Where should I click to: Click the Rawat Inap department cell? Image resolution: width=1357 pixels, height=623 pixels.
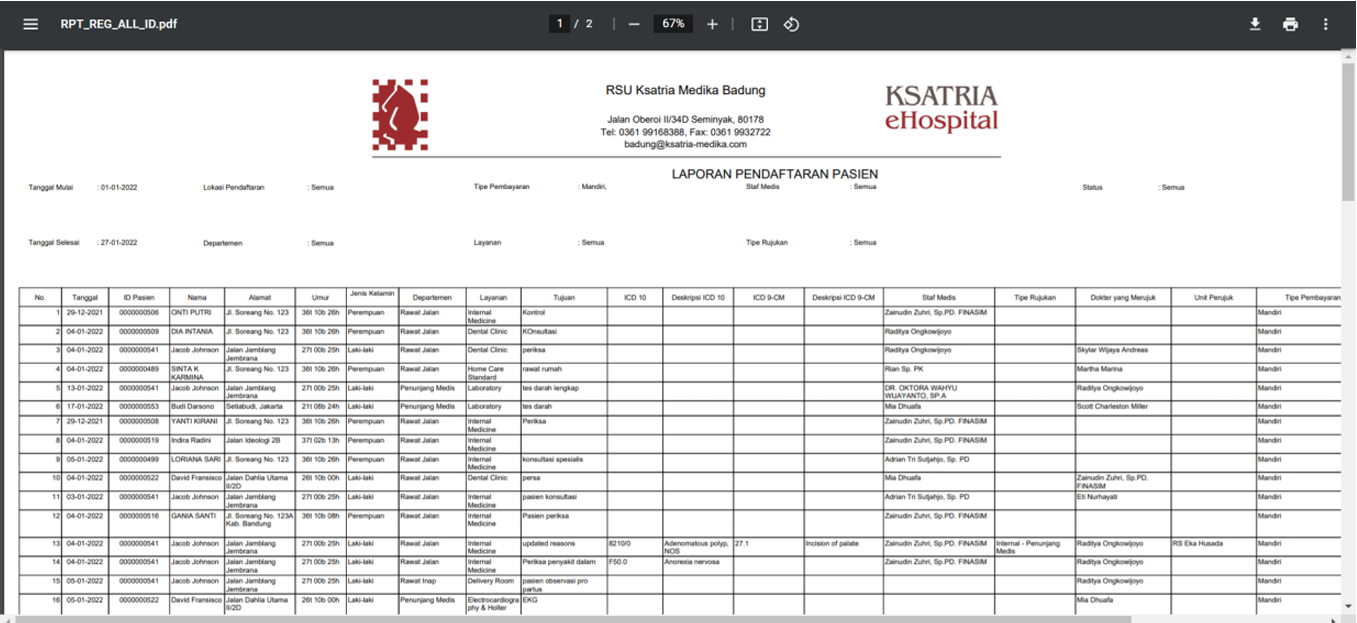419,581
